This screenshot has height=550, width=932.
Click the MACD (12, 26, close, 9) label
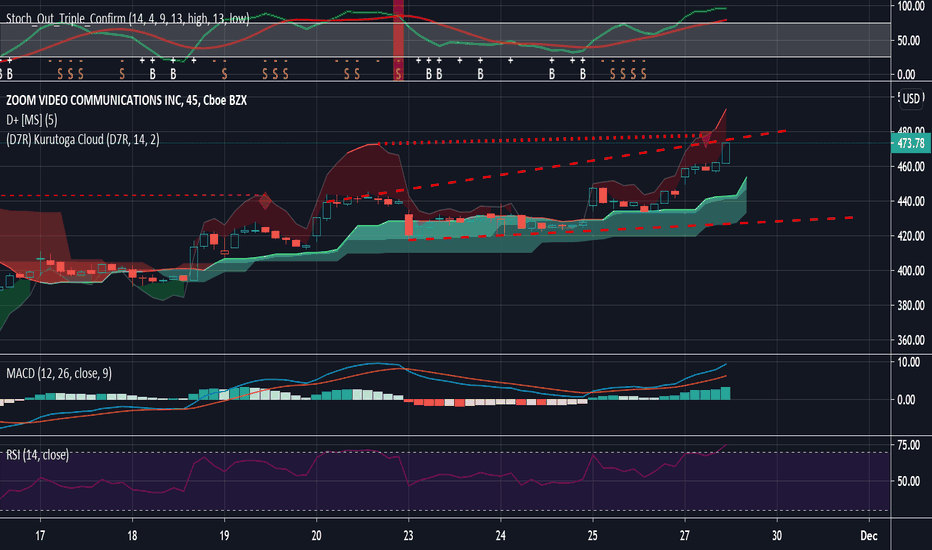59,373
